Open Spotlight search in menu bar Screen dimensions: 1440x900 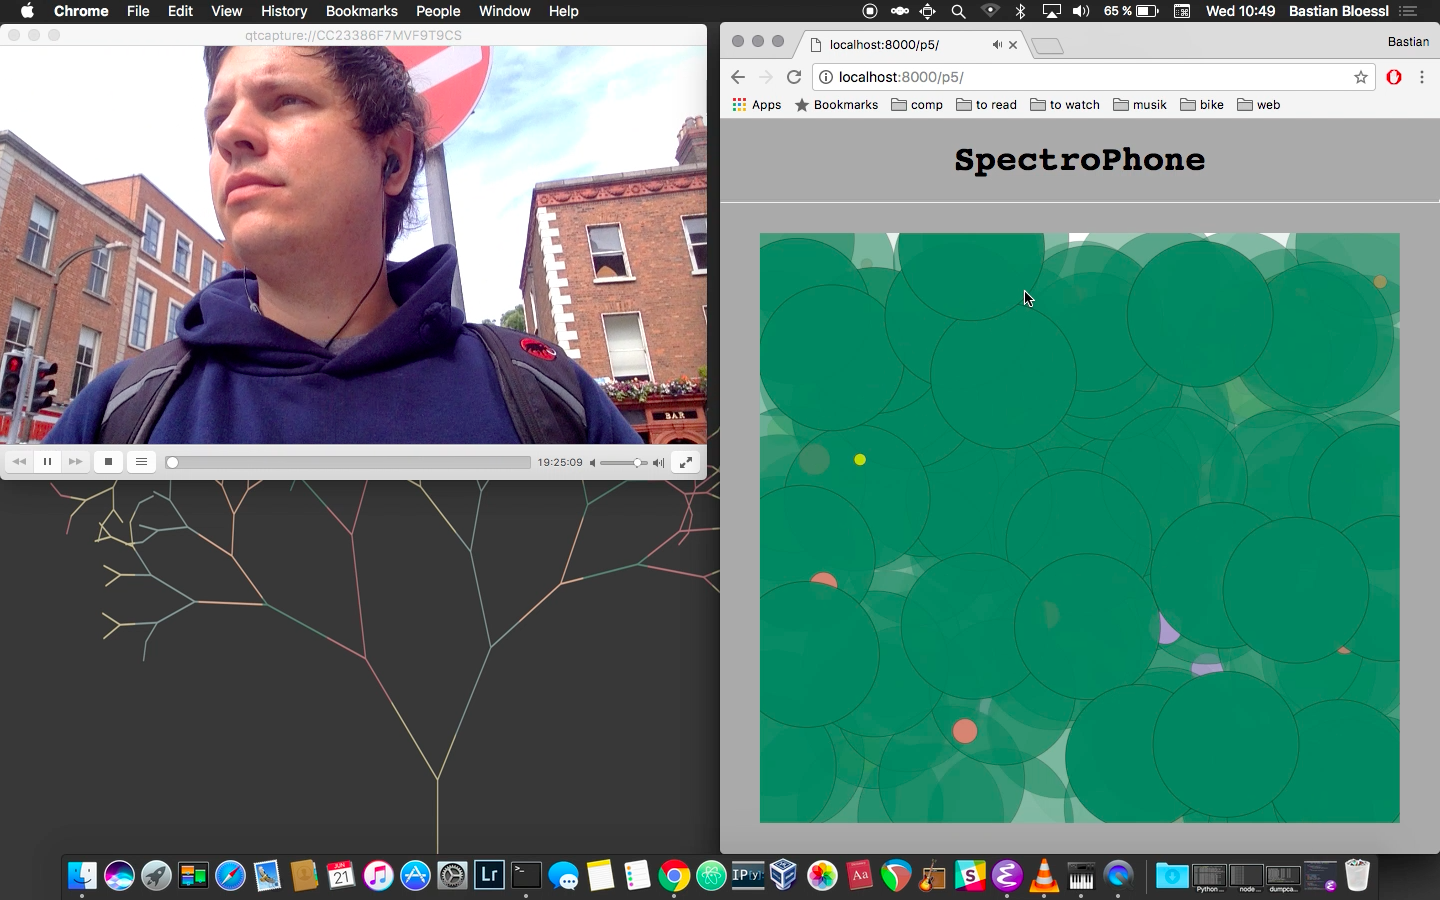[x=958, y=11]
